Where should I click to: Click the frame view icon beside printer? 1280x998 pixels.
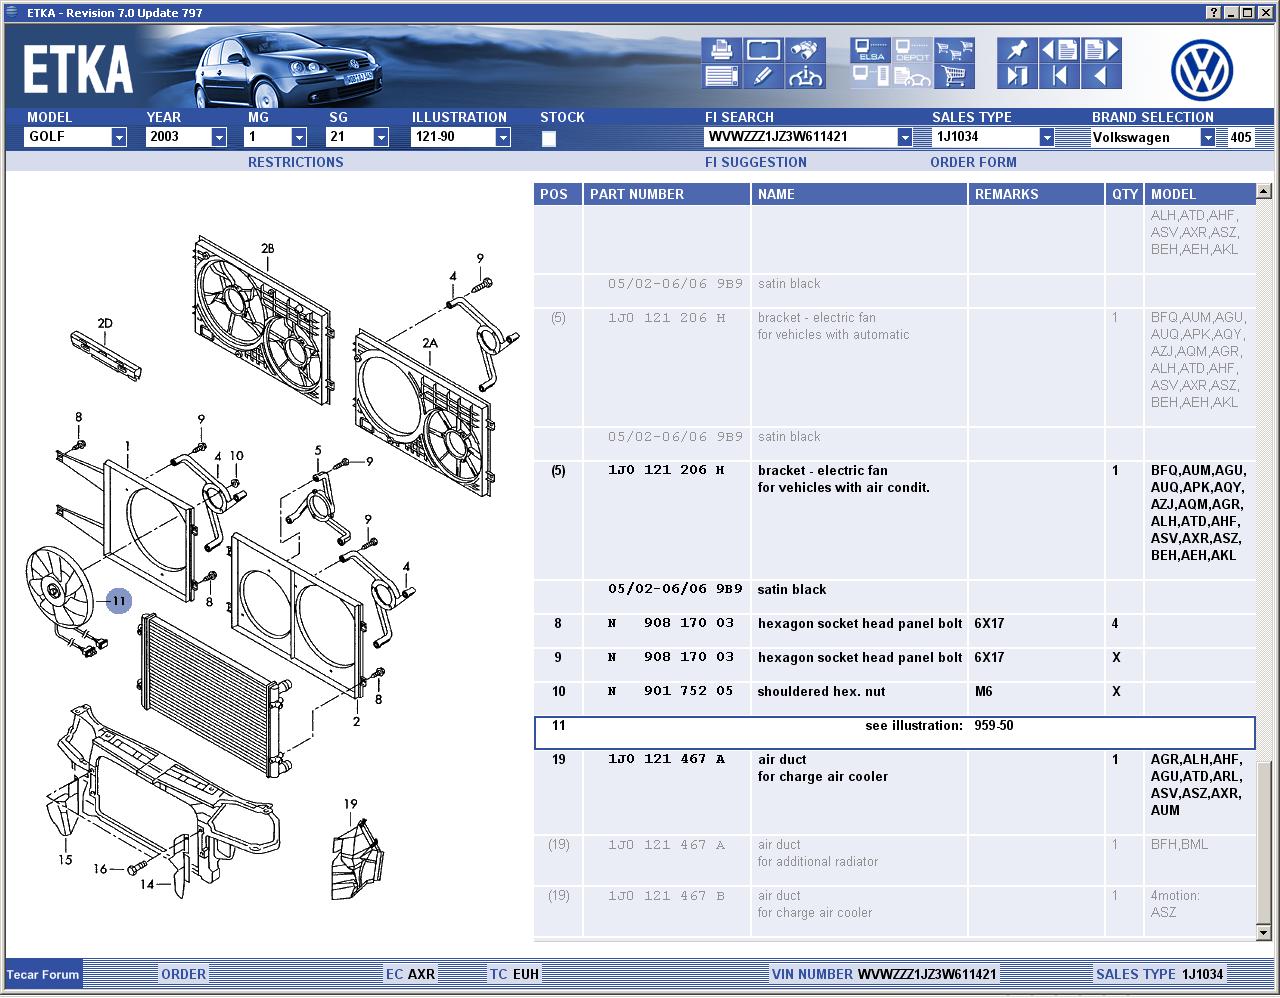(x=763, y=50)
